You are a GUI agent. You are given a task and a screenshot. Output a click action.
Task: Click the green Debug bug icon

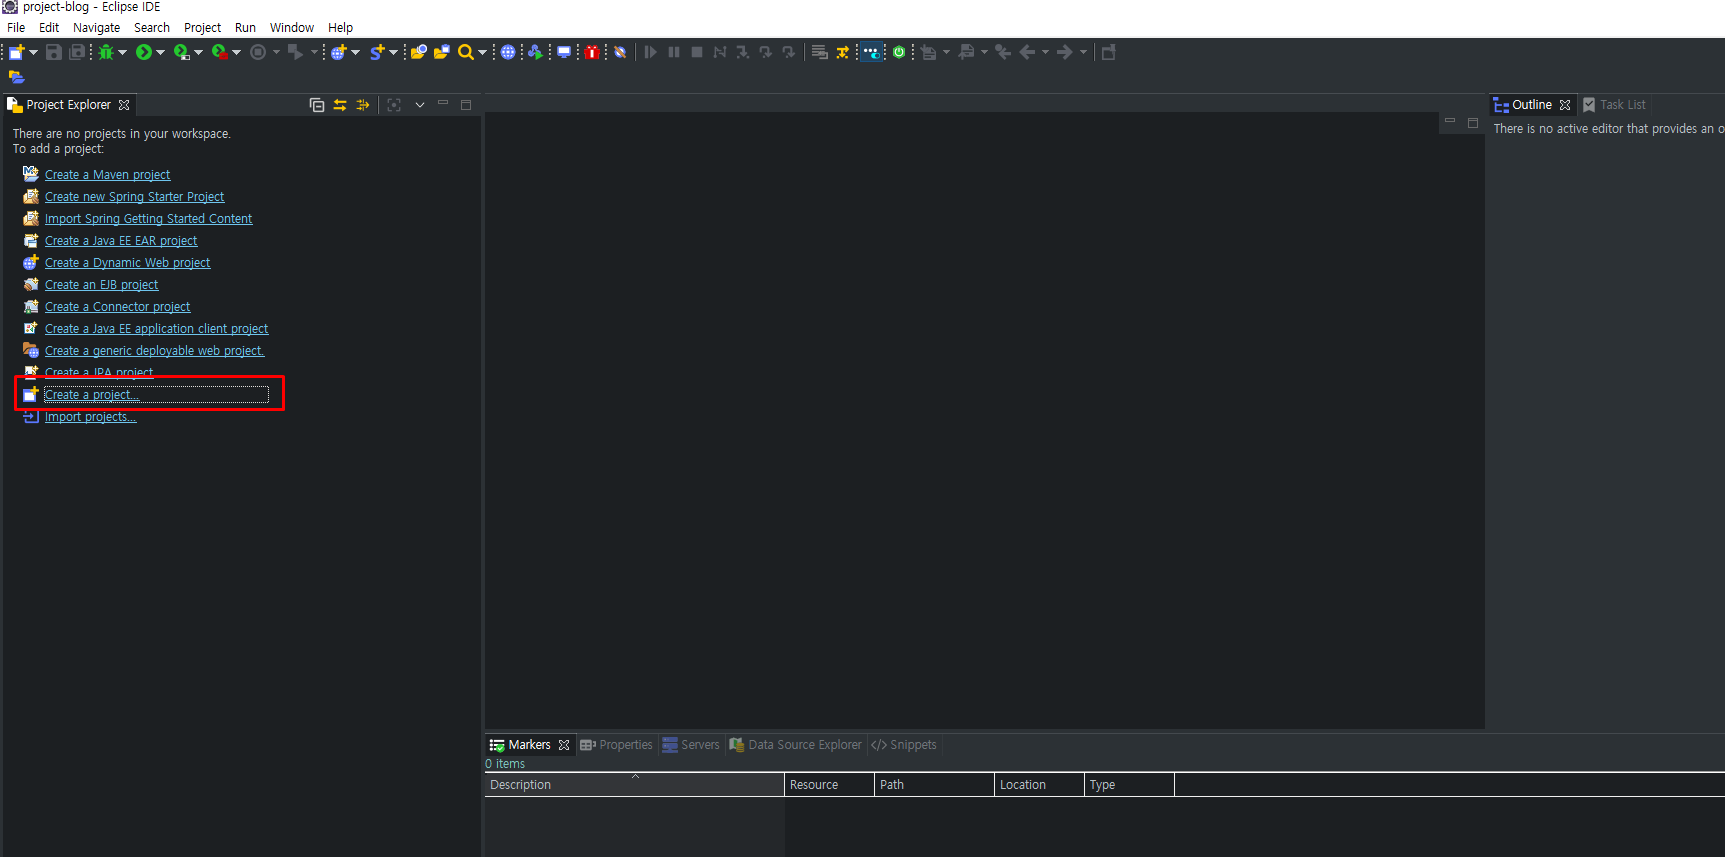click(x=106, y=52)
